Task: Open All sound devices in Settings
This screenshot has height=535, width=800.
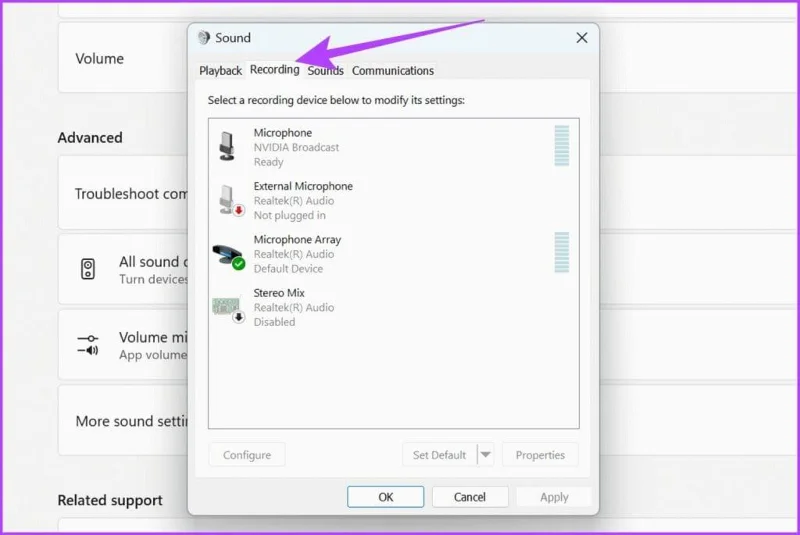Action: click(123, 269)
